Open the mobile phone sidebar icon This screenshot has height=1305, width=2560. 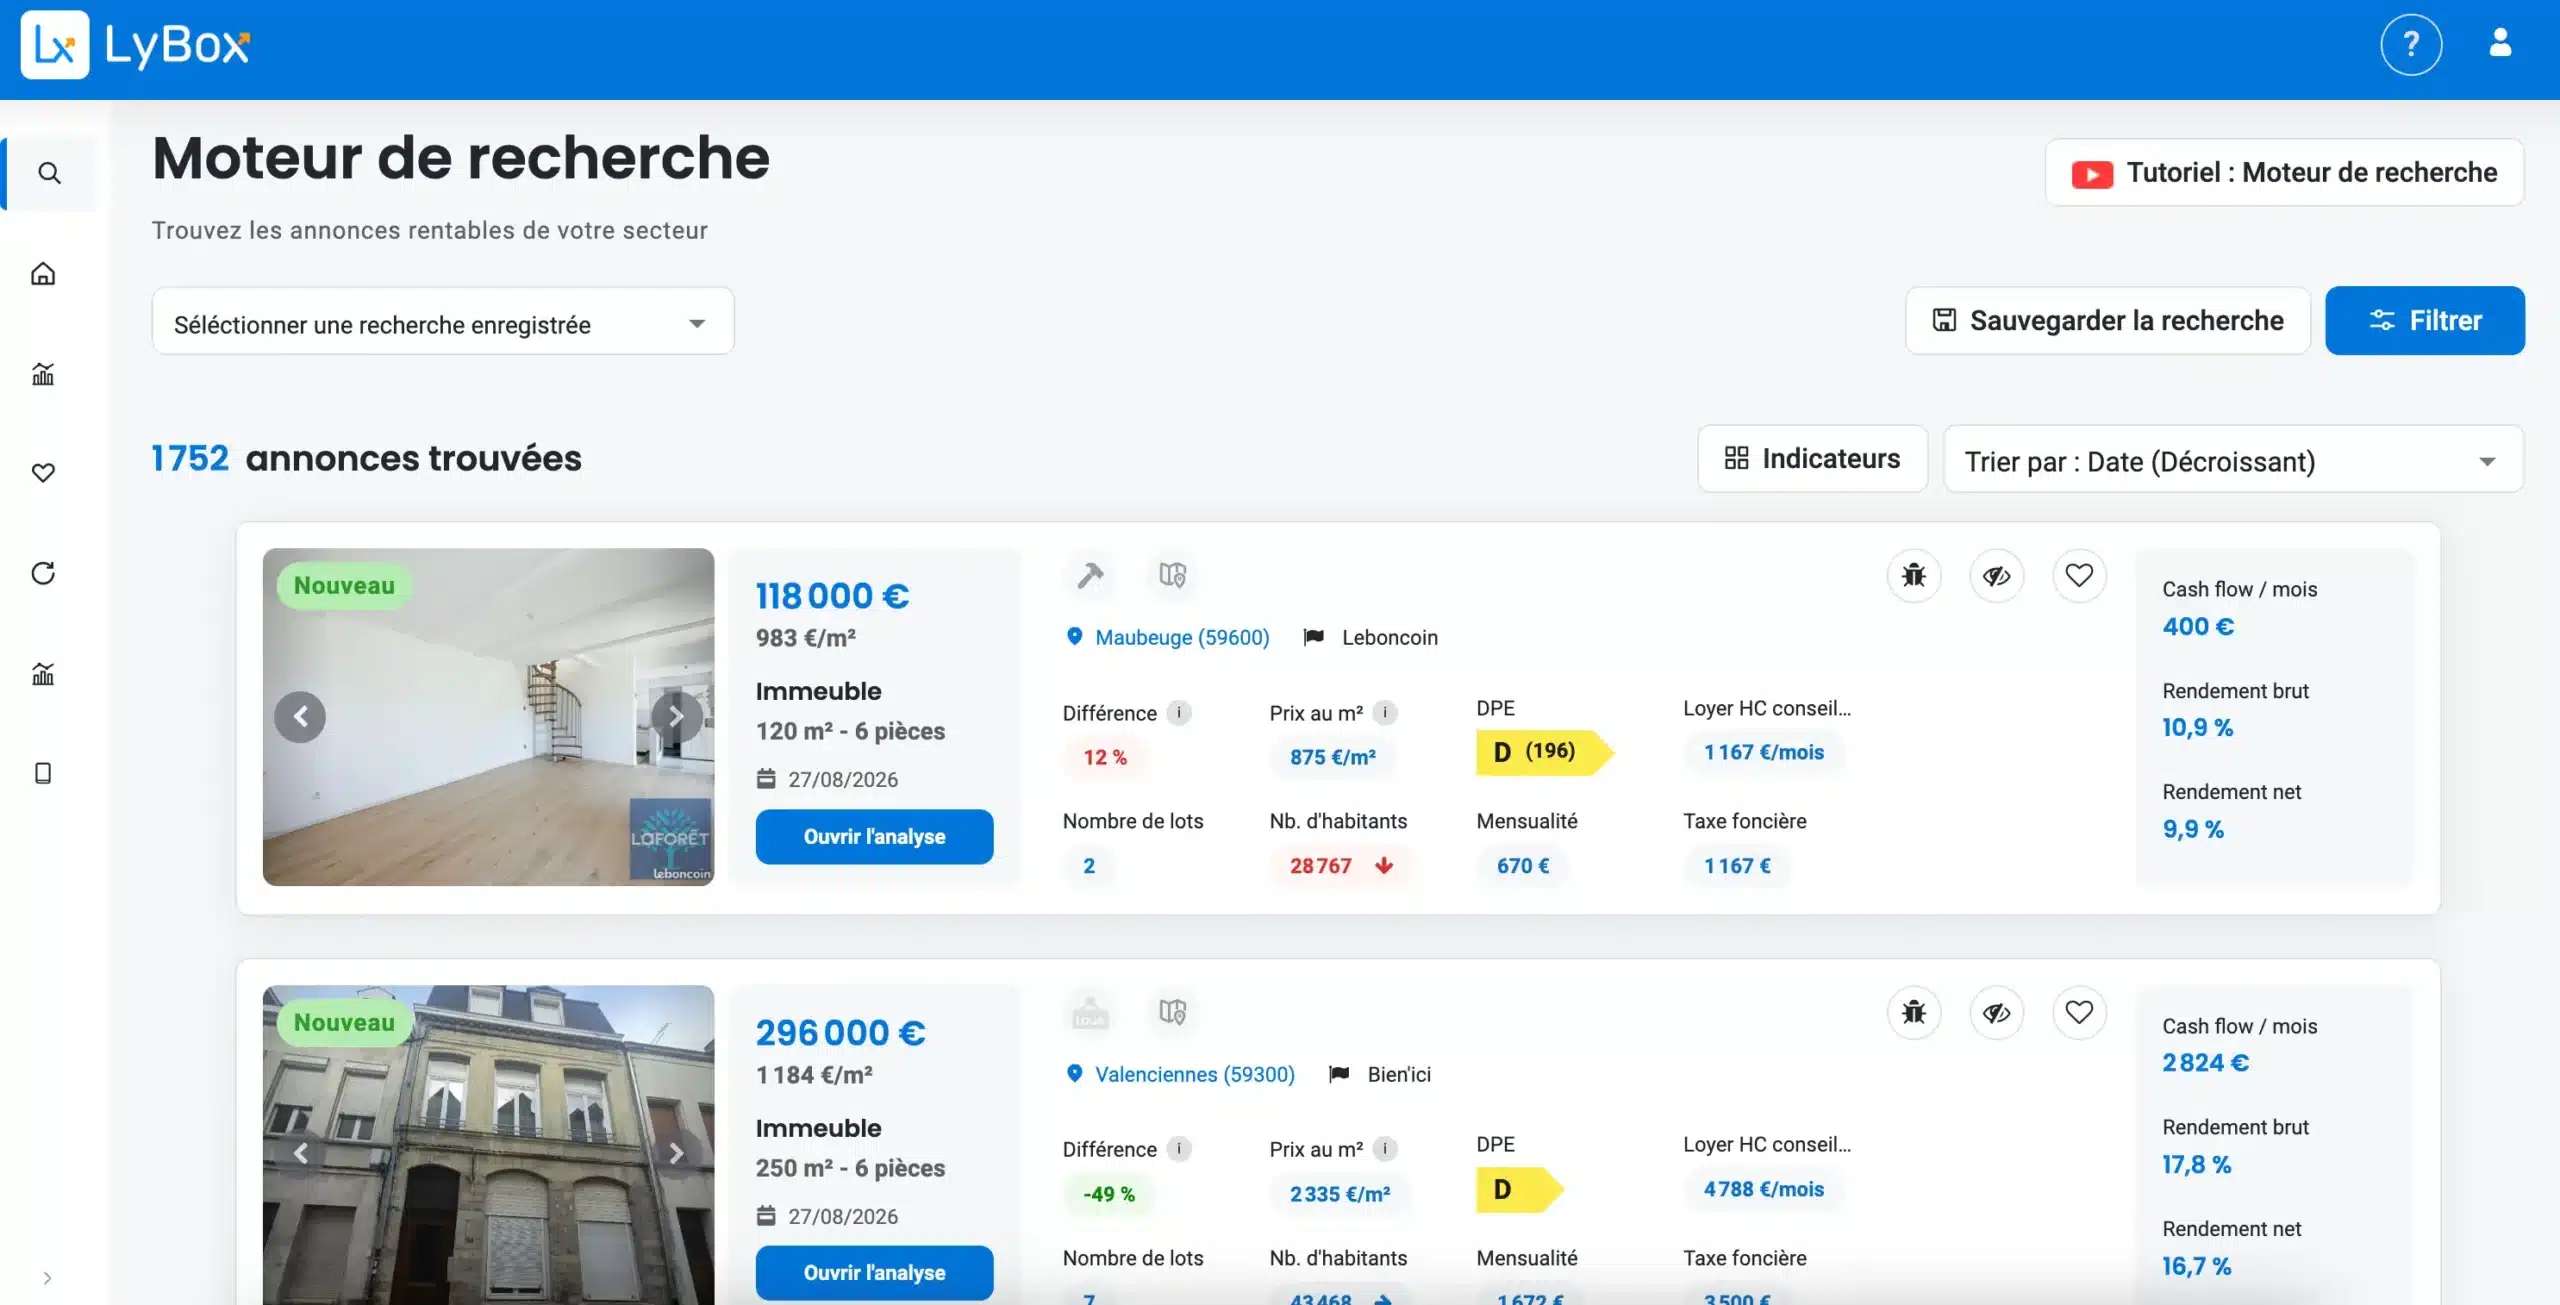point(43,773)
